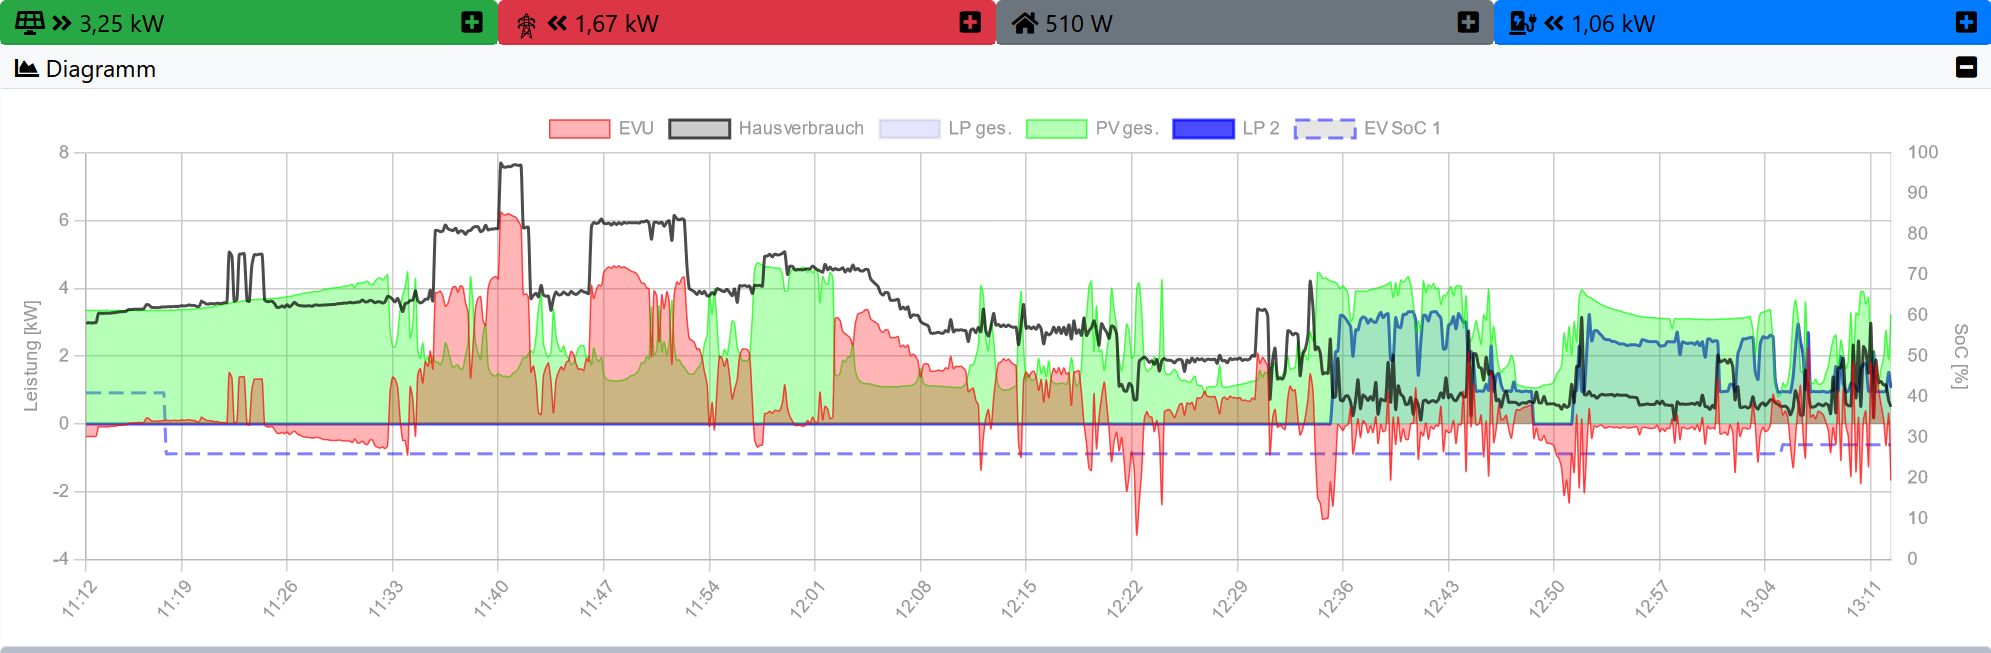Click the SoC [%] axis title
Screen dimensions: 1991x653
(1960, 355)
